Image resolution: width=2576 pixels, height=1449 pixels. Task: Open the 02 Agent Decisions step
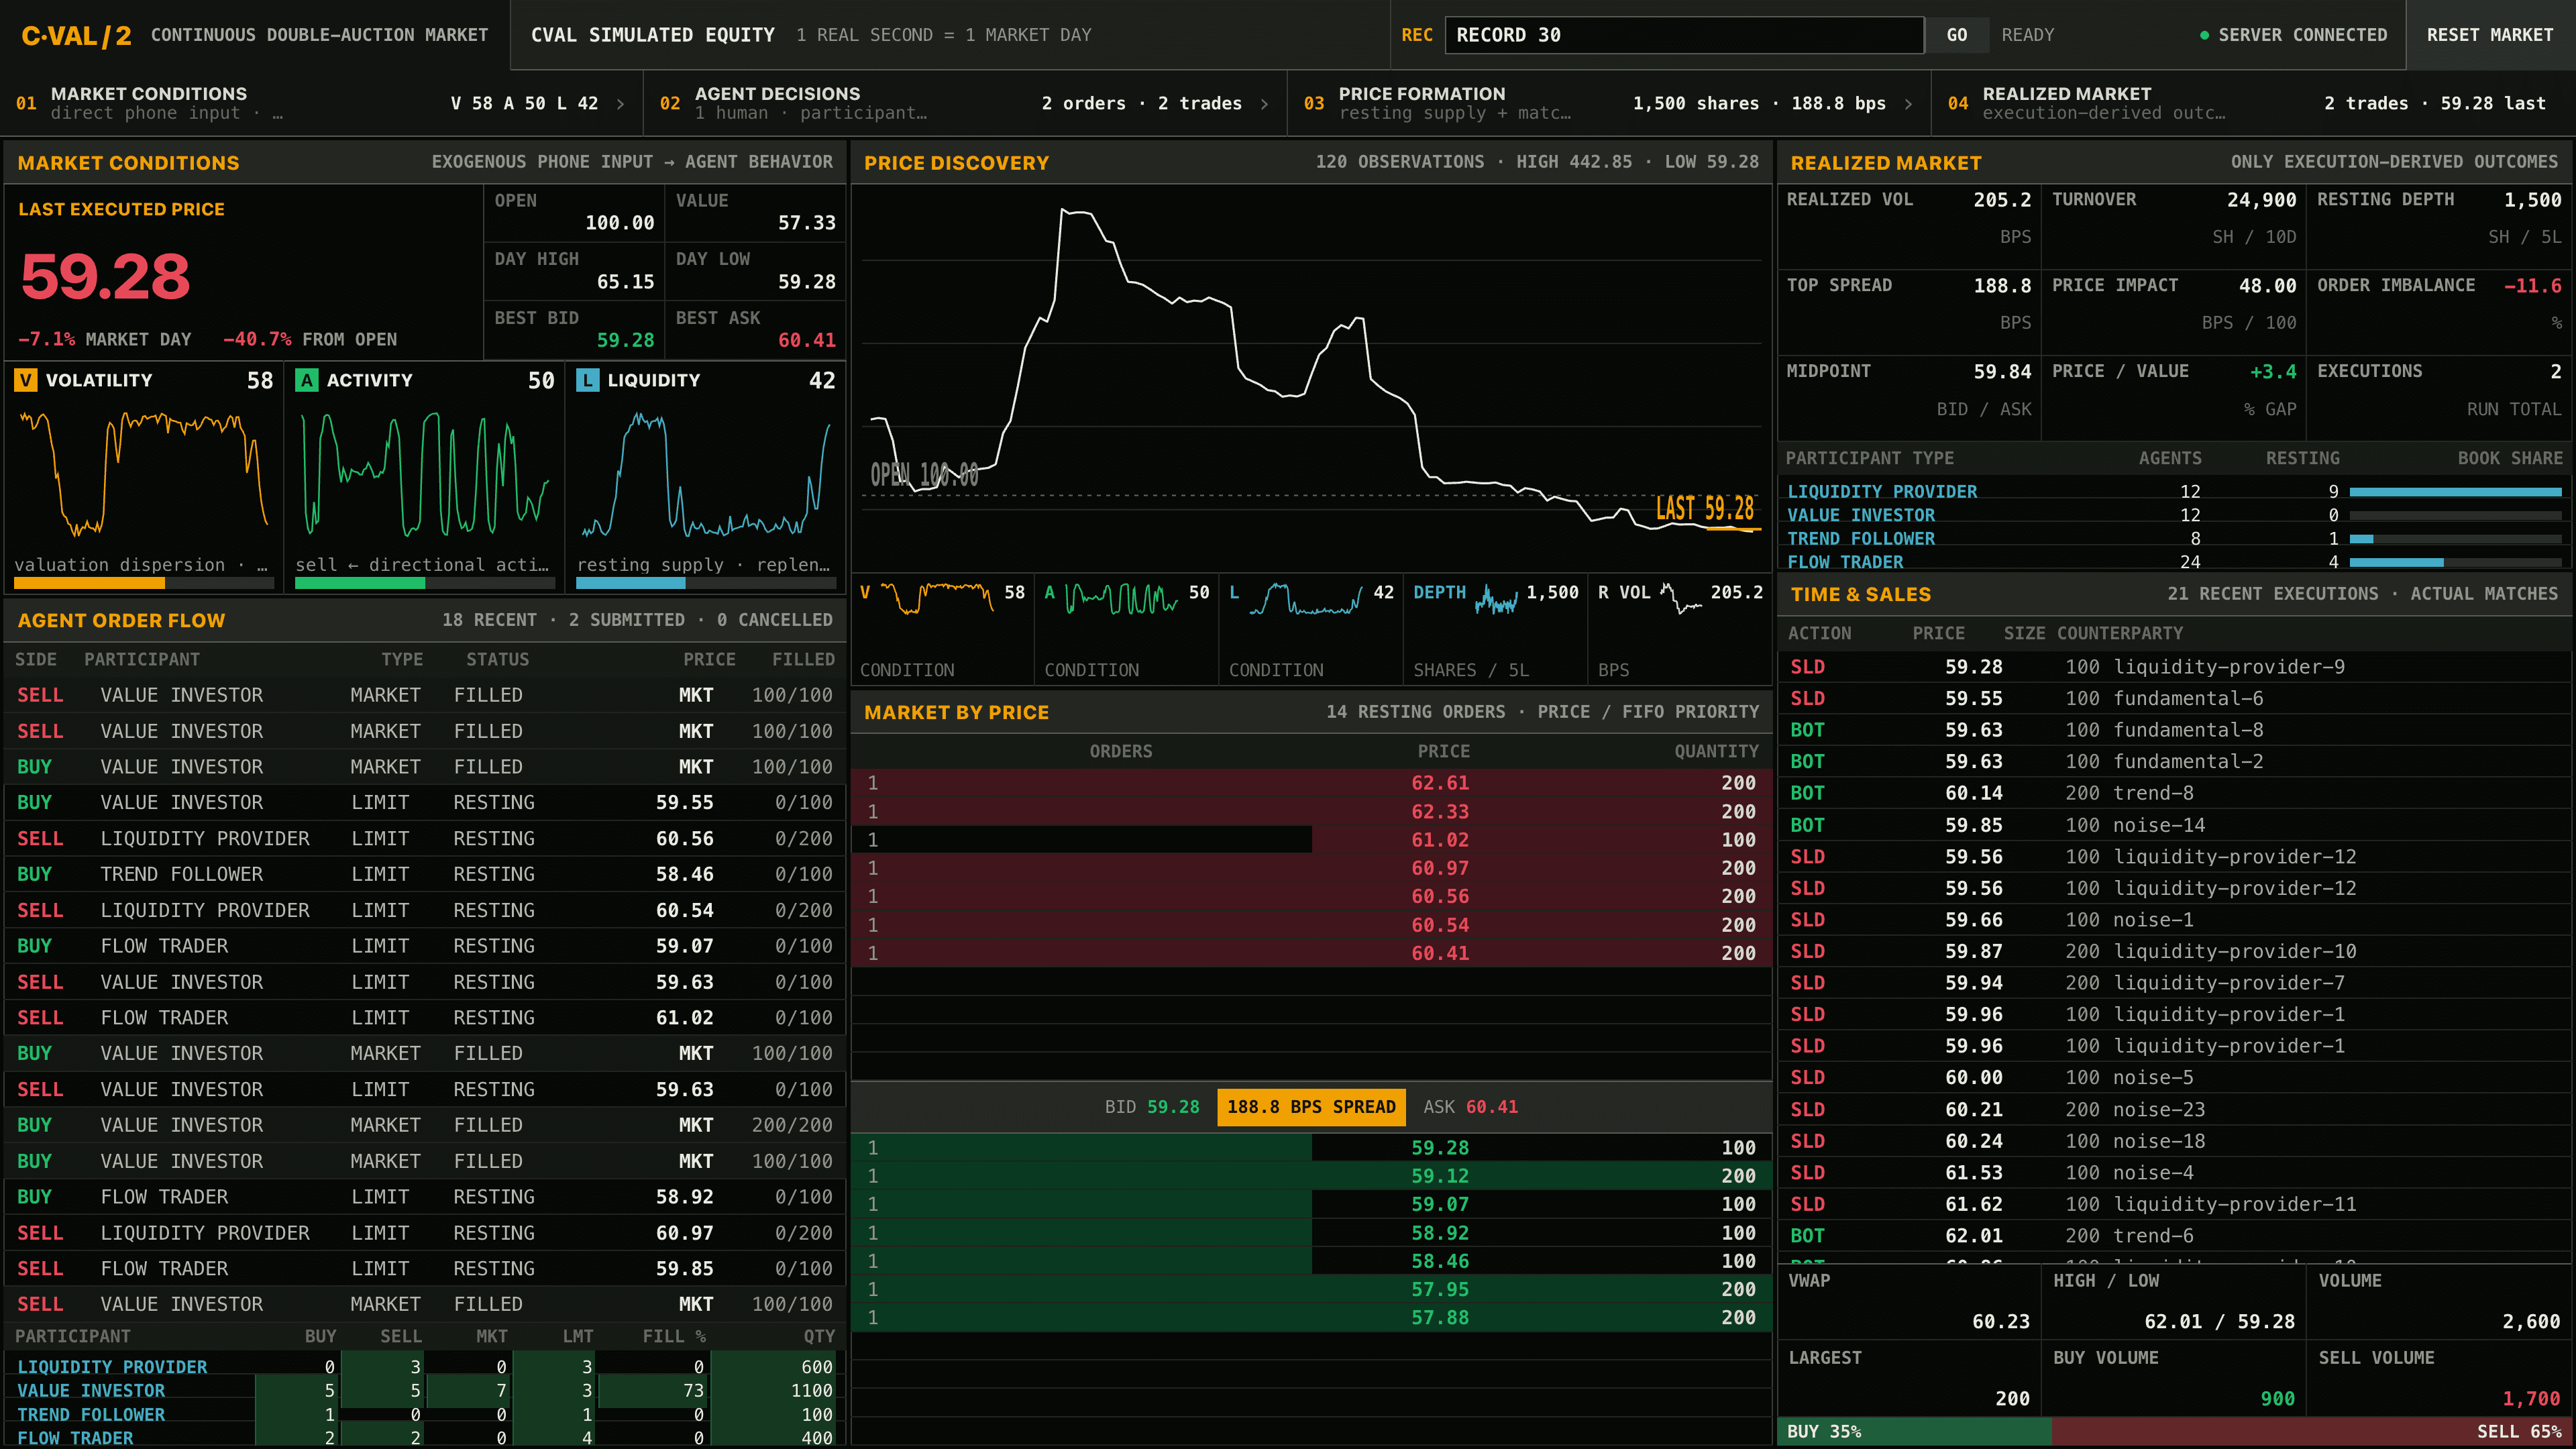965,103
